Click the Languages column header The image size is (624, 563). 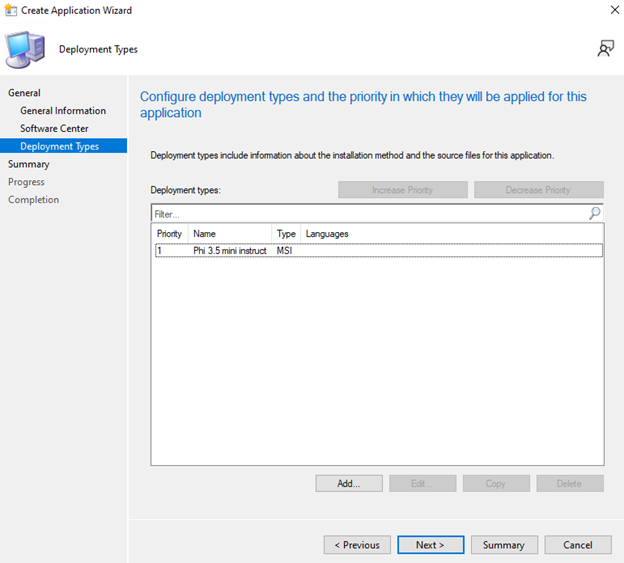click(327, 234)
